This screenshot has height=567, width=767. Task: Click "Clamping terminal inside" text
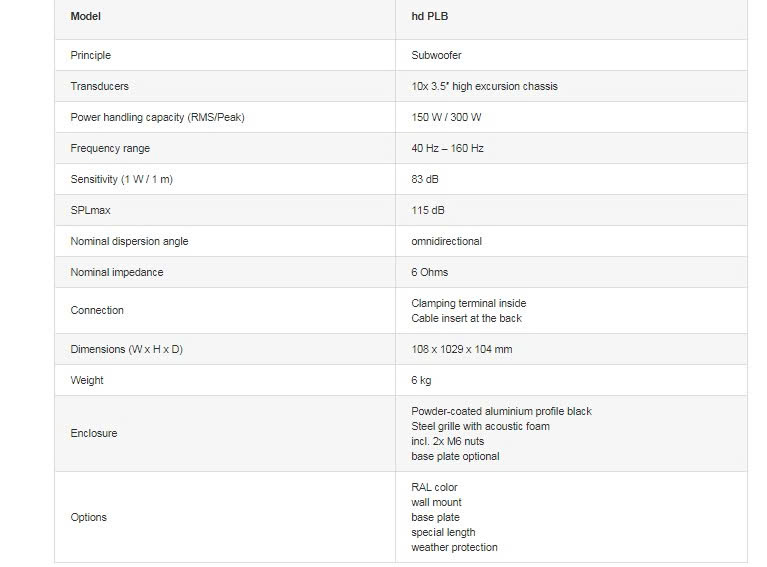(468, 303)
